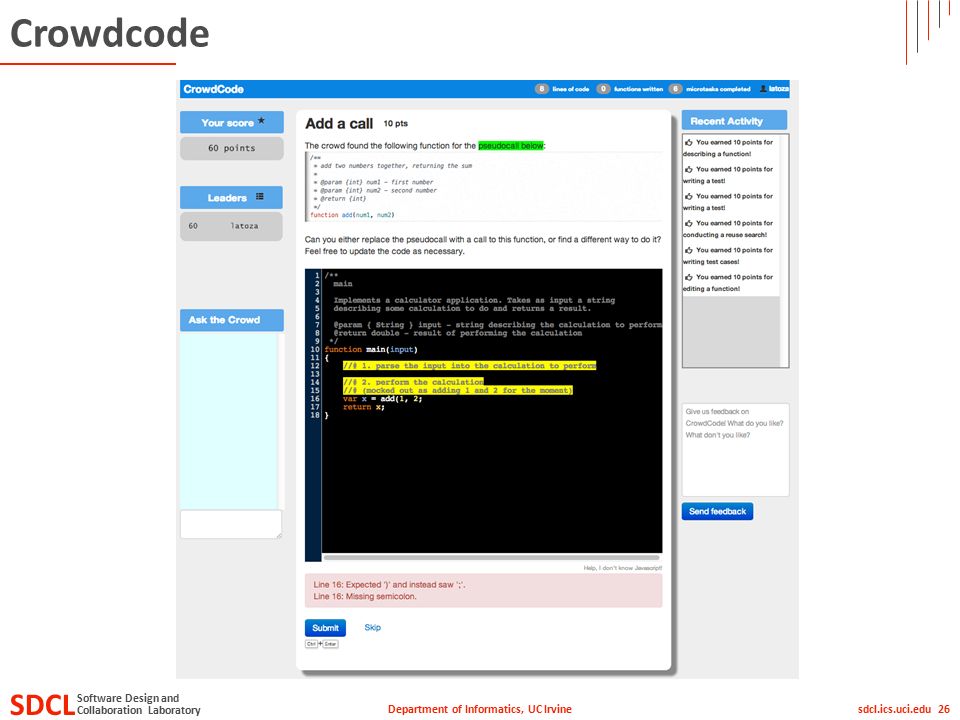Open the latoza user profile icon

[763, 89]
